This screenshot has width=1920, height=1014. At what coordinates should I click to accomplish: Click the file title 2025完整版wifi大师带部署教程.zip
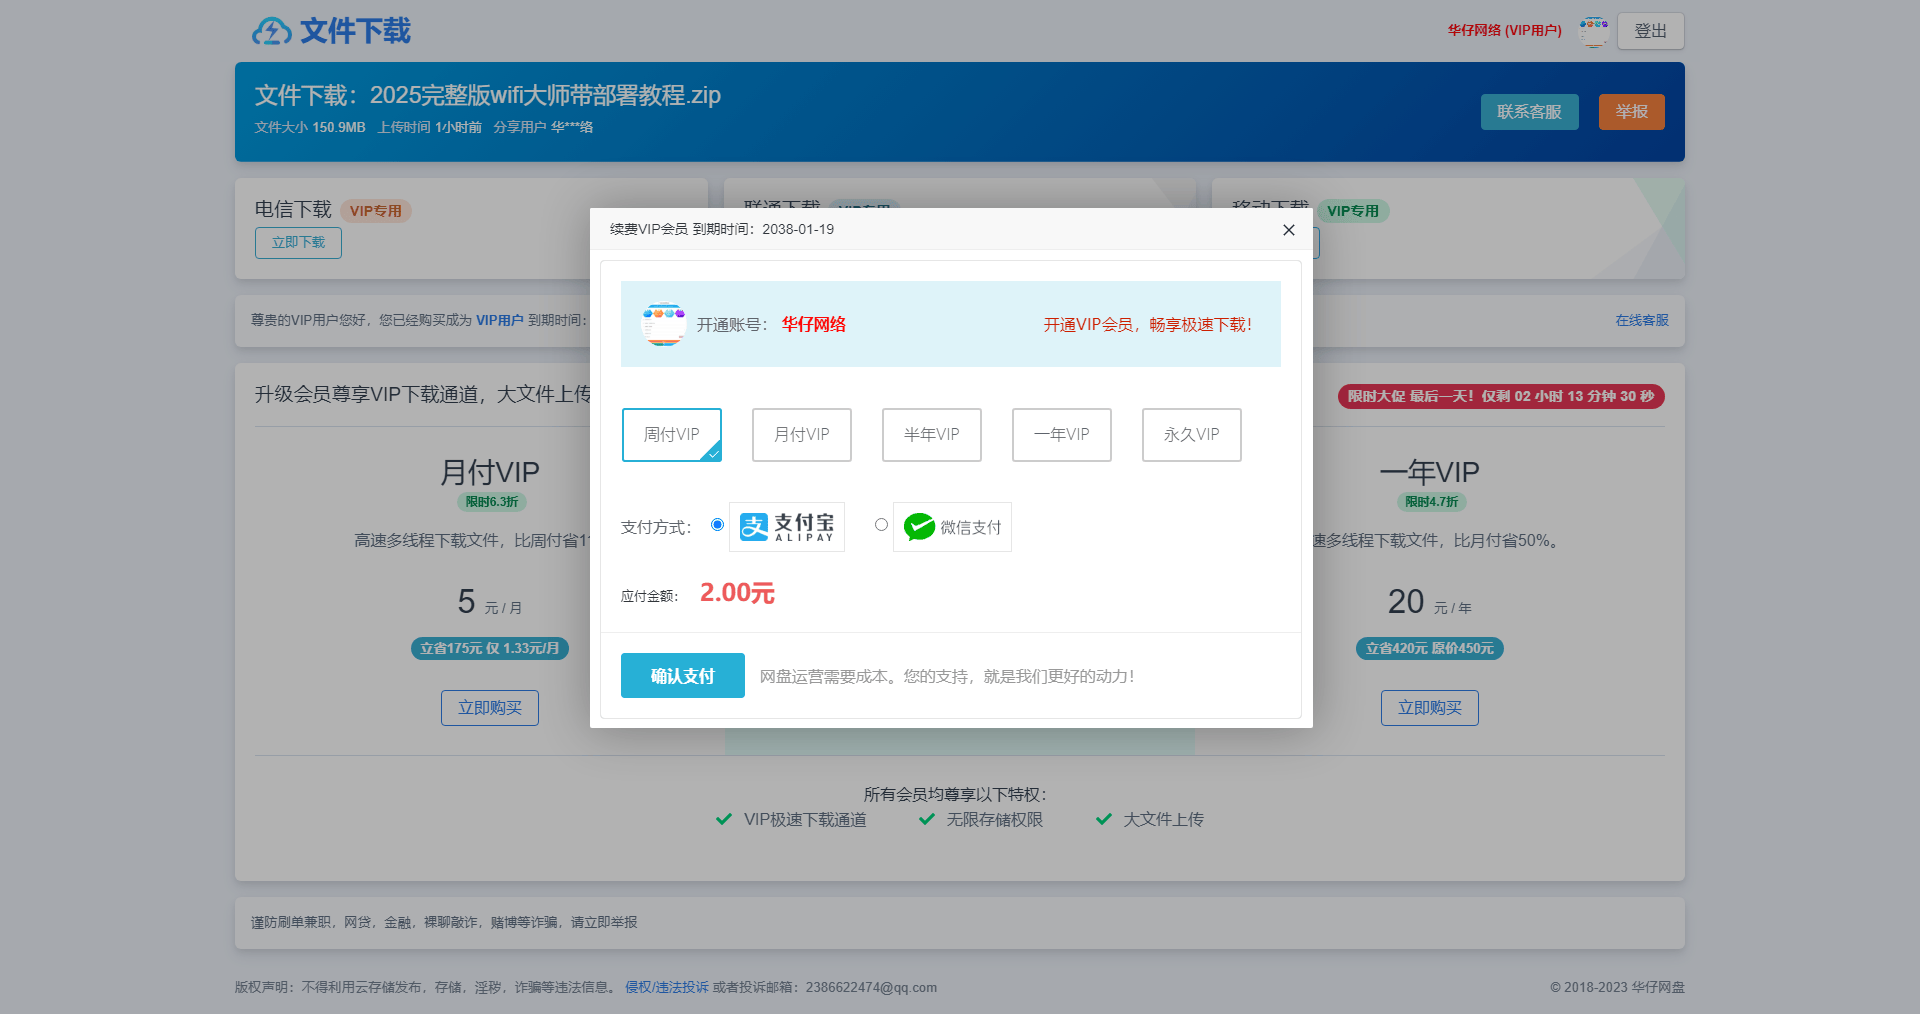(x=545, y=95)
